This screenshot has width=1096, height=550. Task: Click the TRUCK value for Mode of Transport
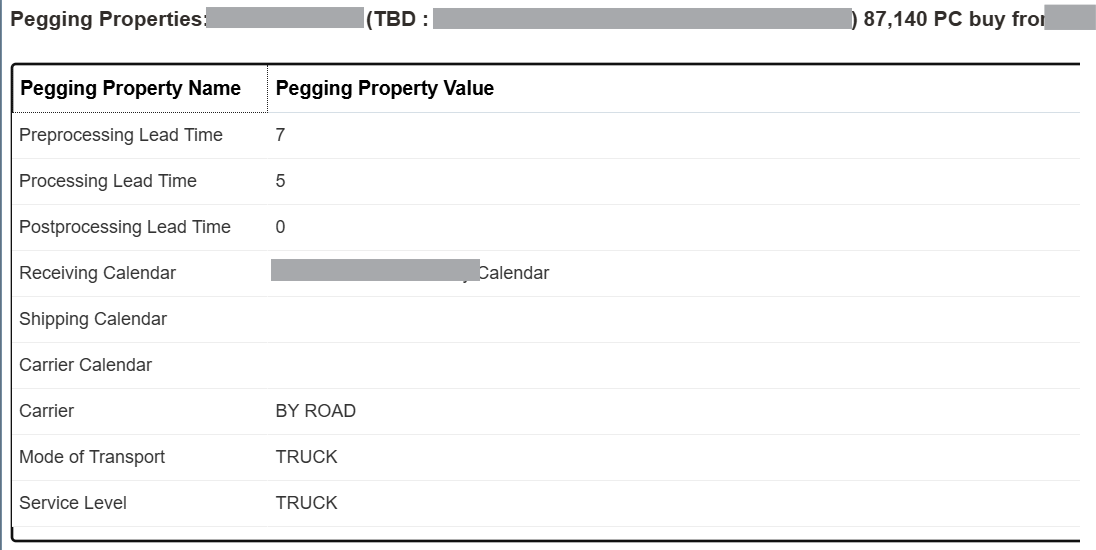(306, 457)
